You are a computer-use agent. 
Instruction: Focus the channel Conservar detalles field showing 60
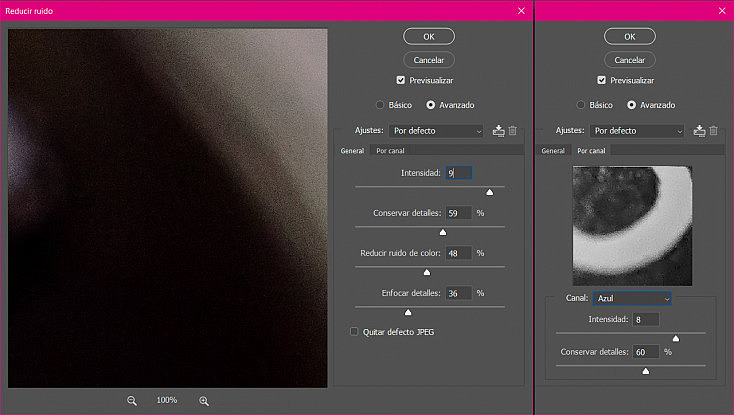point(646,352)
